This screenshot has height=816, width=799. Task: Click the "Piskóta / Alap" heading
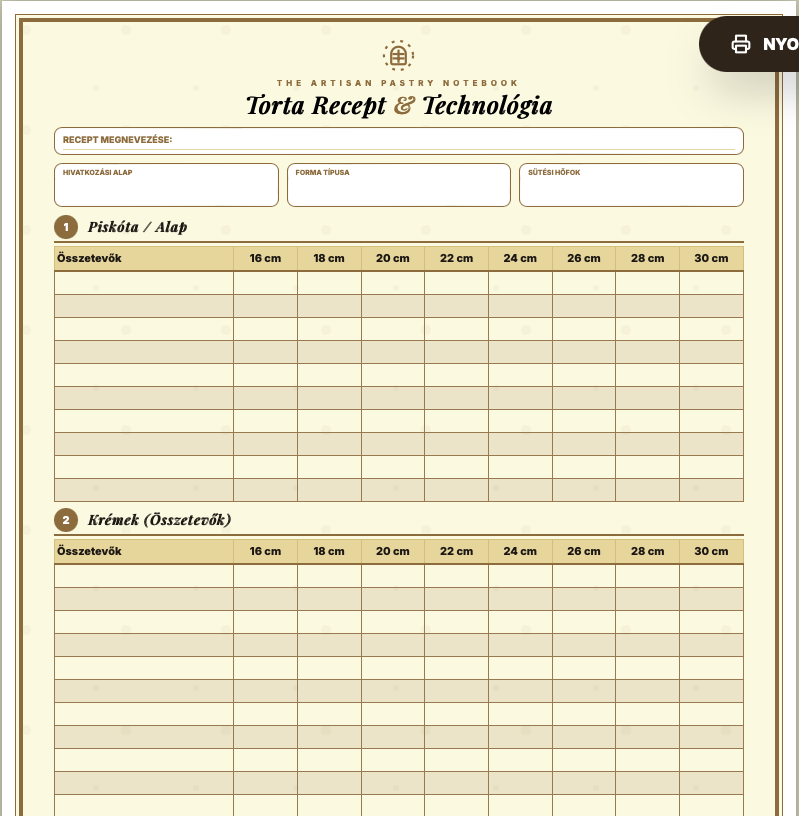click(x=137, y=227)
